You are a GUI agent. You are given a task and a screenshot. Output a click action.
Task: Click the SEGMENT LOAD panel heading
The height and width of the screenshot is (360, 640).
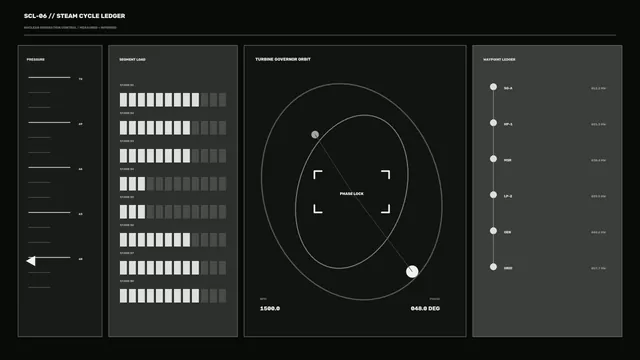(x=132, y=60)
